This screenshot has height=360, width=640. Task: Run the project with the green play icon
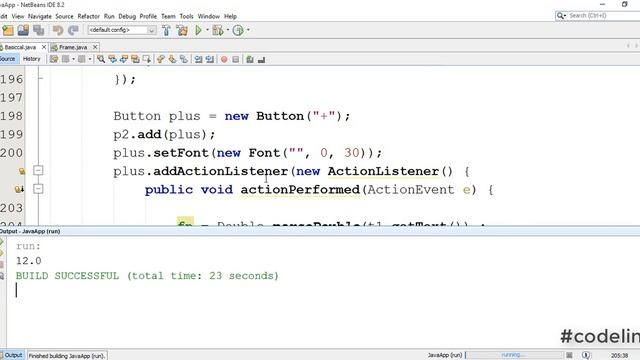click(198, 30)
